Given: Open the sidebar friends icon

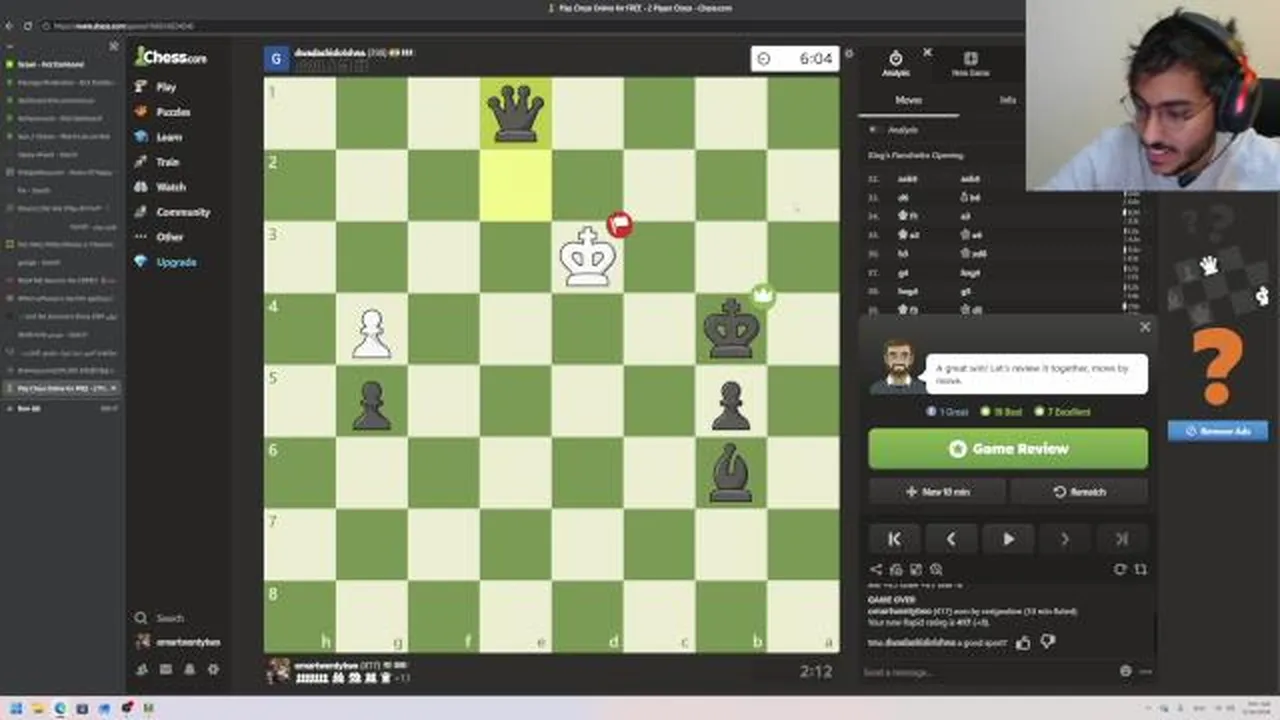Looking at the screenshot, I should click(142, 669).
